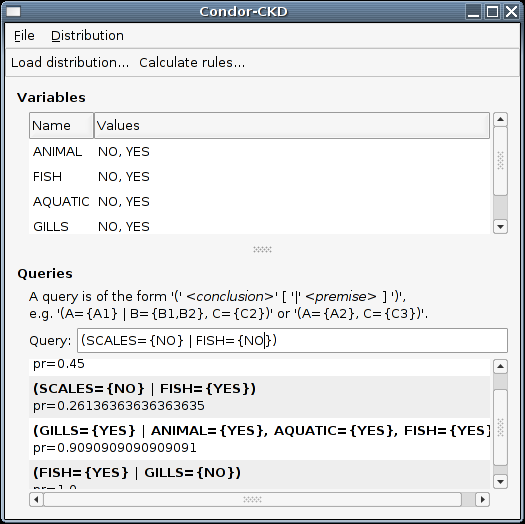Image resolution: width=525 pixels, height=524 pixels.
Task: Select the pr=0.45 result line
Action: (x=59, y=364)
